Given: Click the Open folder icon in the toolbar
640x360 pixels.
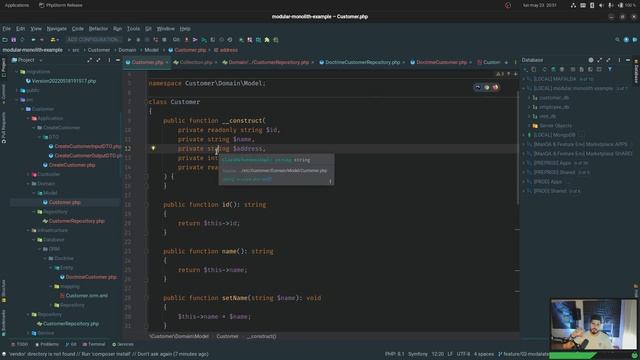Looking at the screenshot, I should (x=5, y=40).
